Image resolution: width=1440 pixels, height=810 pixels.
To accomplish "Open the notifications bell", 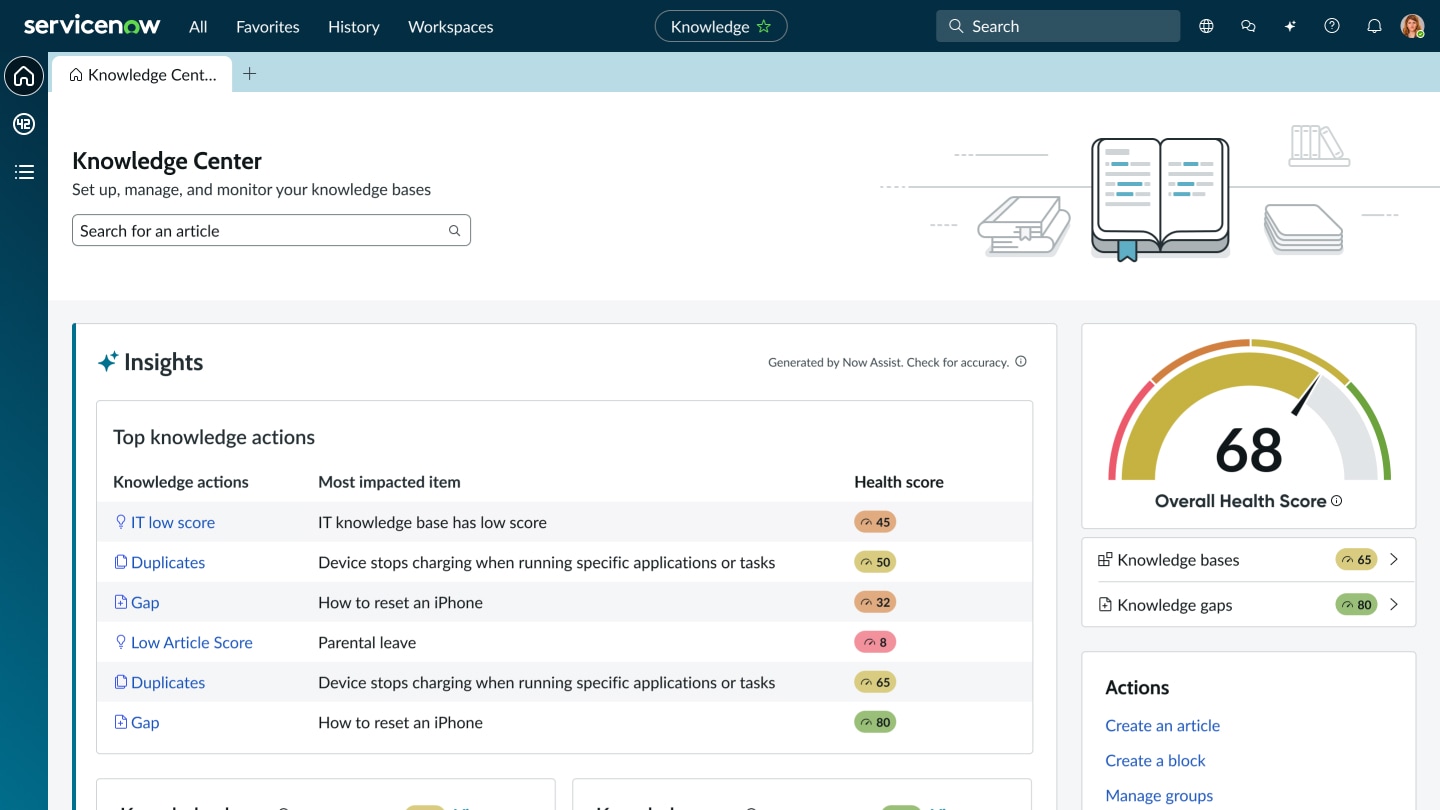I will tap(1374, 27).
